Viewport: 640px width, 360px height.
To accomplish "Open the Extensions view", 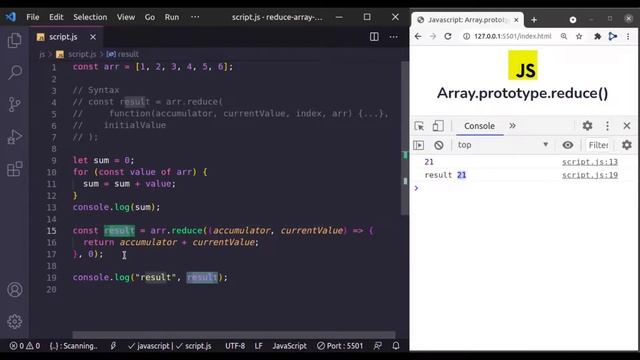I will pyautogui.click(x=15, y=169).
